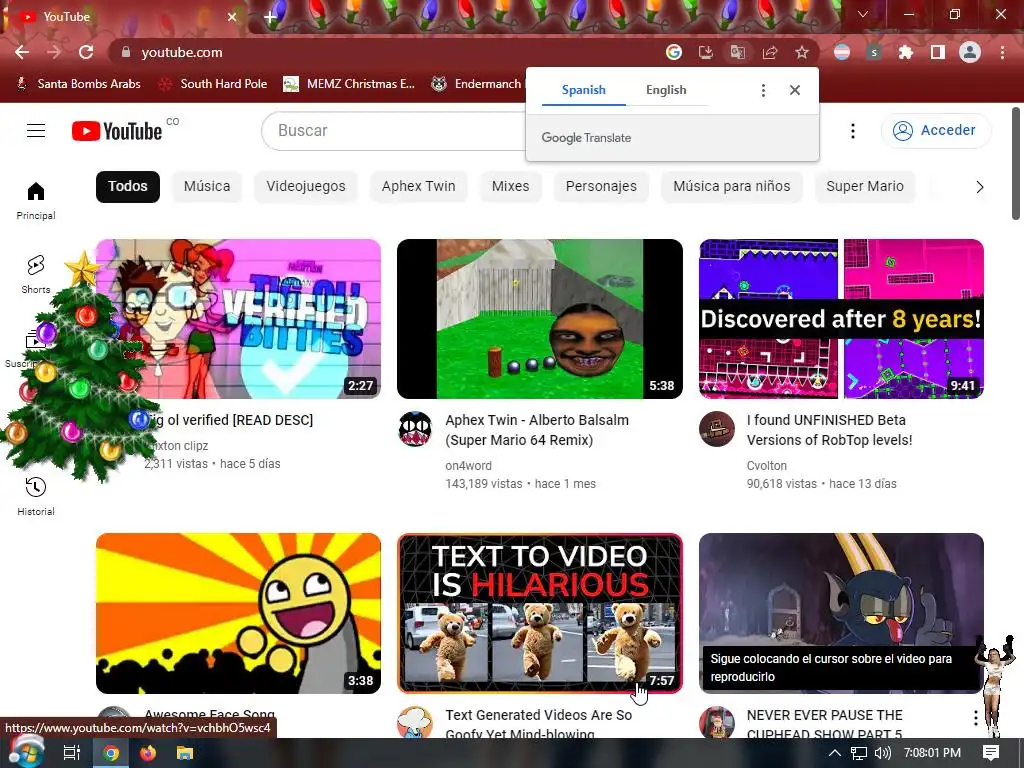Open Firefox from taskbar
This screenshot has height=768, width=1024.
pos(148,753)
